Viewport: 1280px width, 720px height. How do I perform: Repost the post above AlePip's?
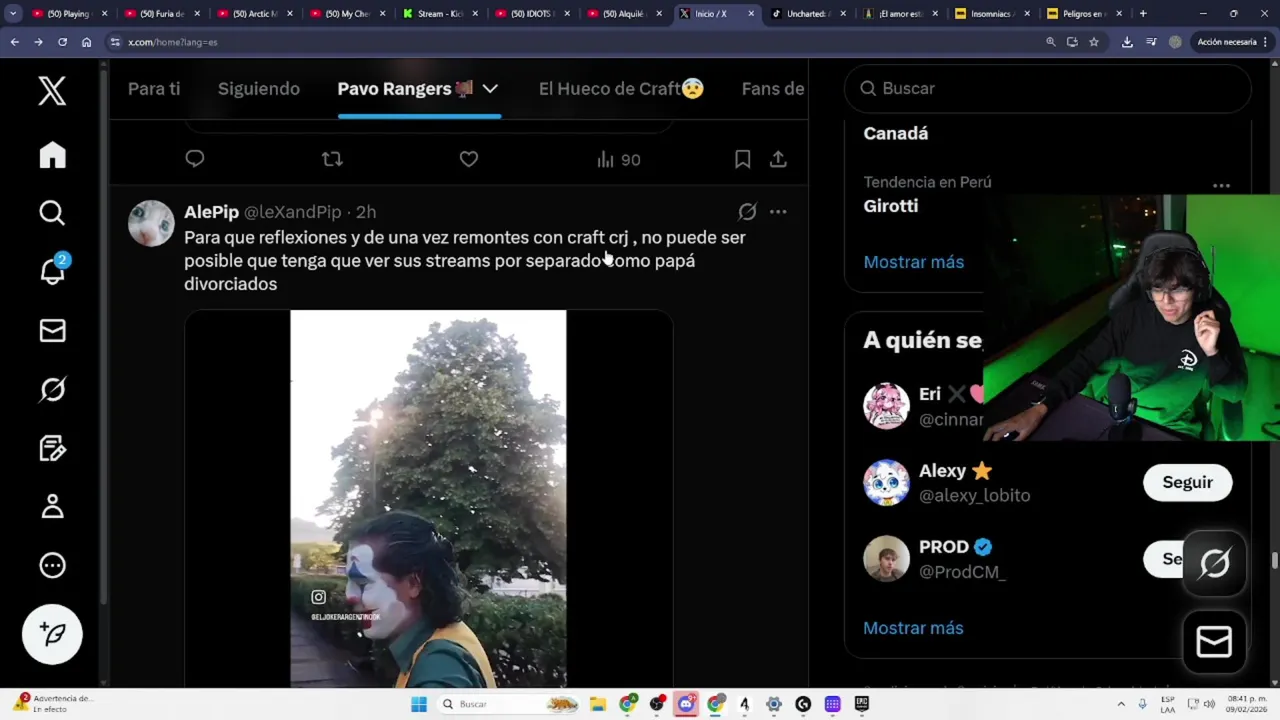[x=332, y=159]
